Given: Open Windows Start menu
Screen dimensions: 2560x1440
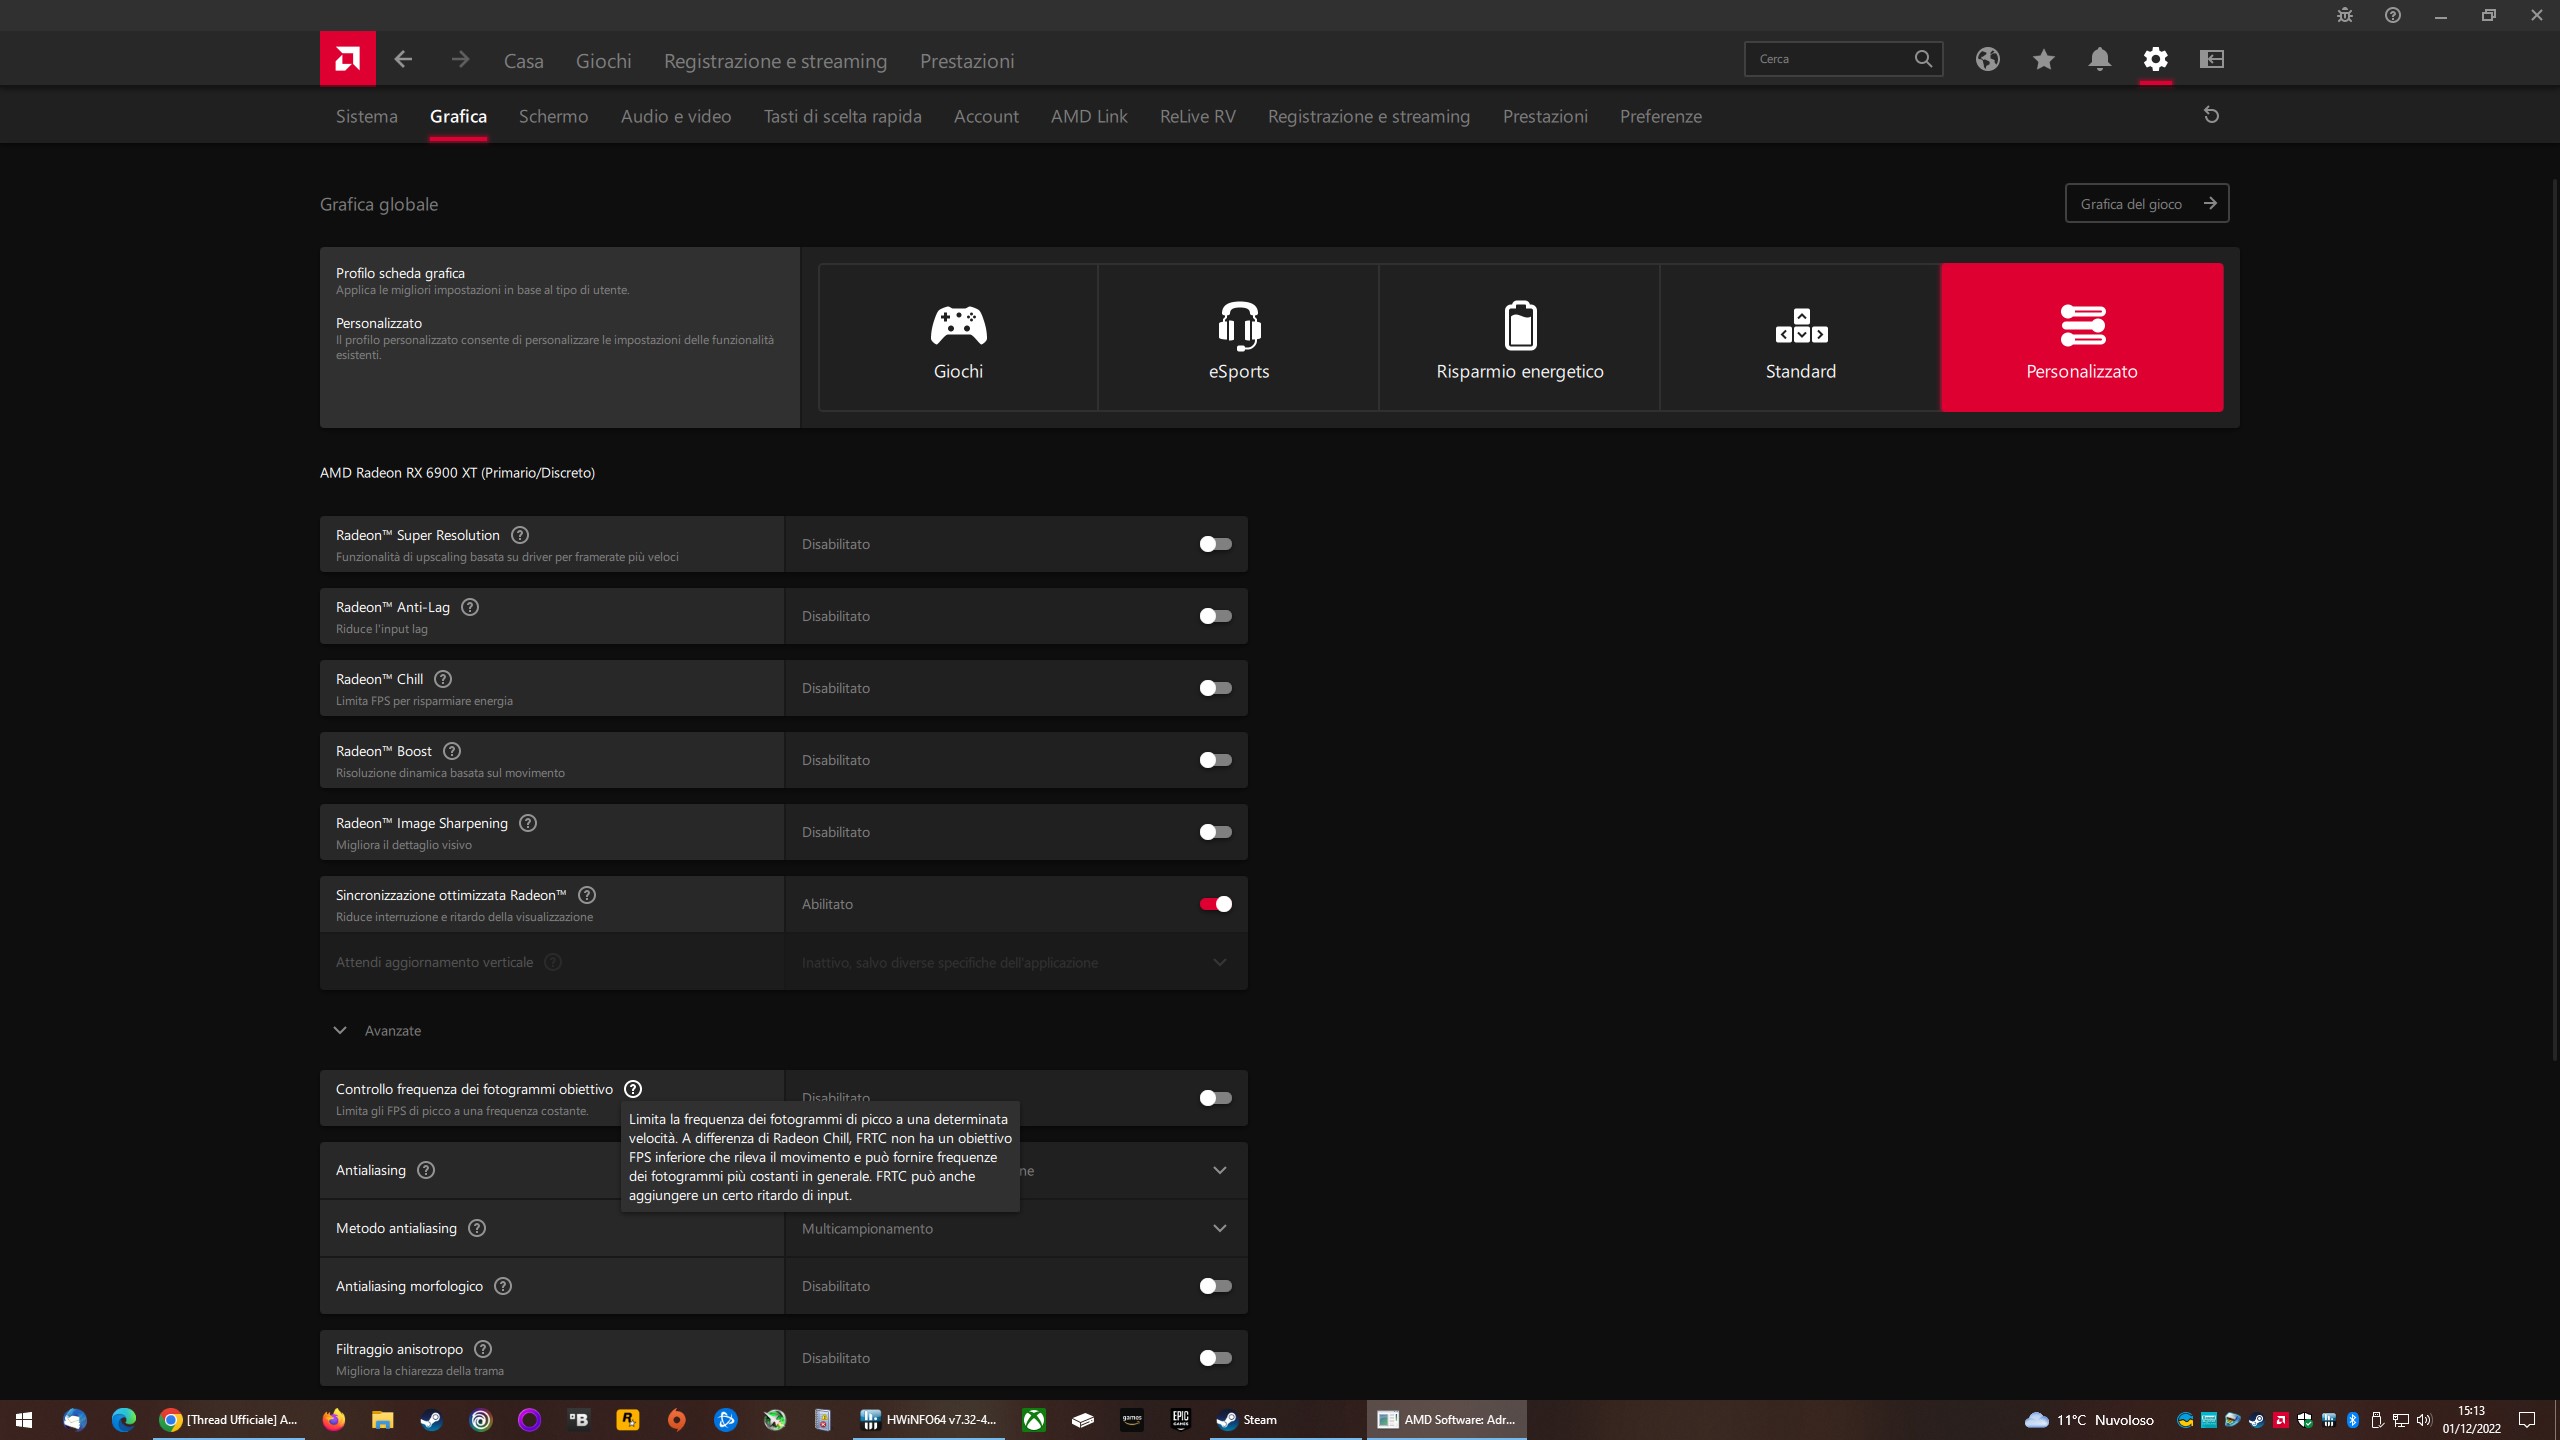Looking at the screenshot, I should [x=24, y=1419].
